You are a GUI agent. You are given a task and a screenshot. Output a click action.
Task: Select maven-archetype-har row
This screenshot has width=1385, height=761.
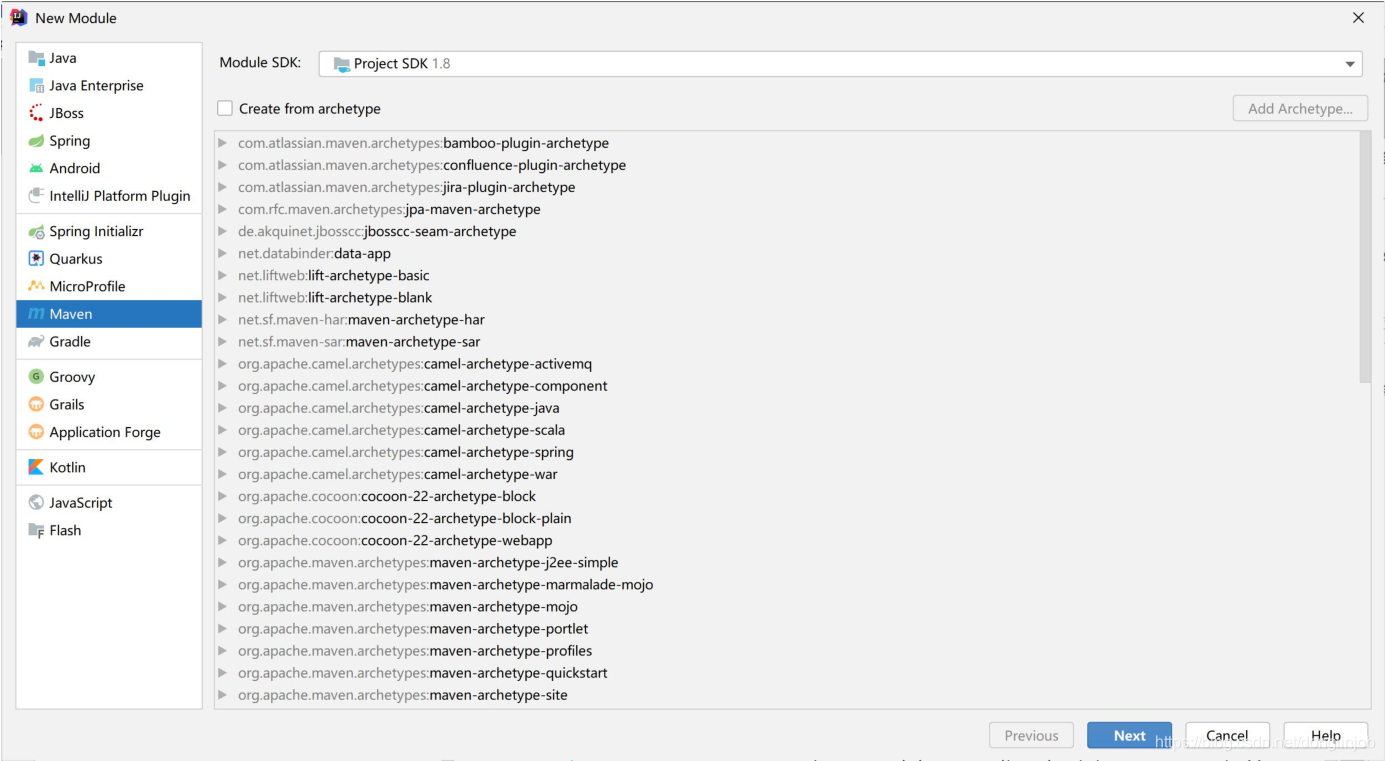(786, 319)
